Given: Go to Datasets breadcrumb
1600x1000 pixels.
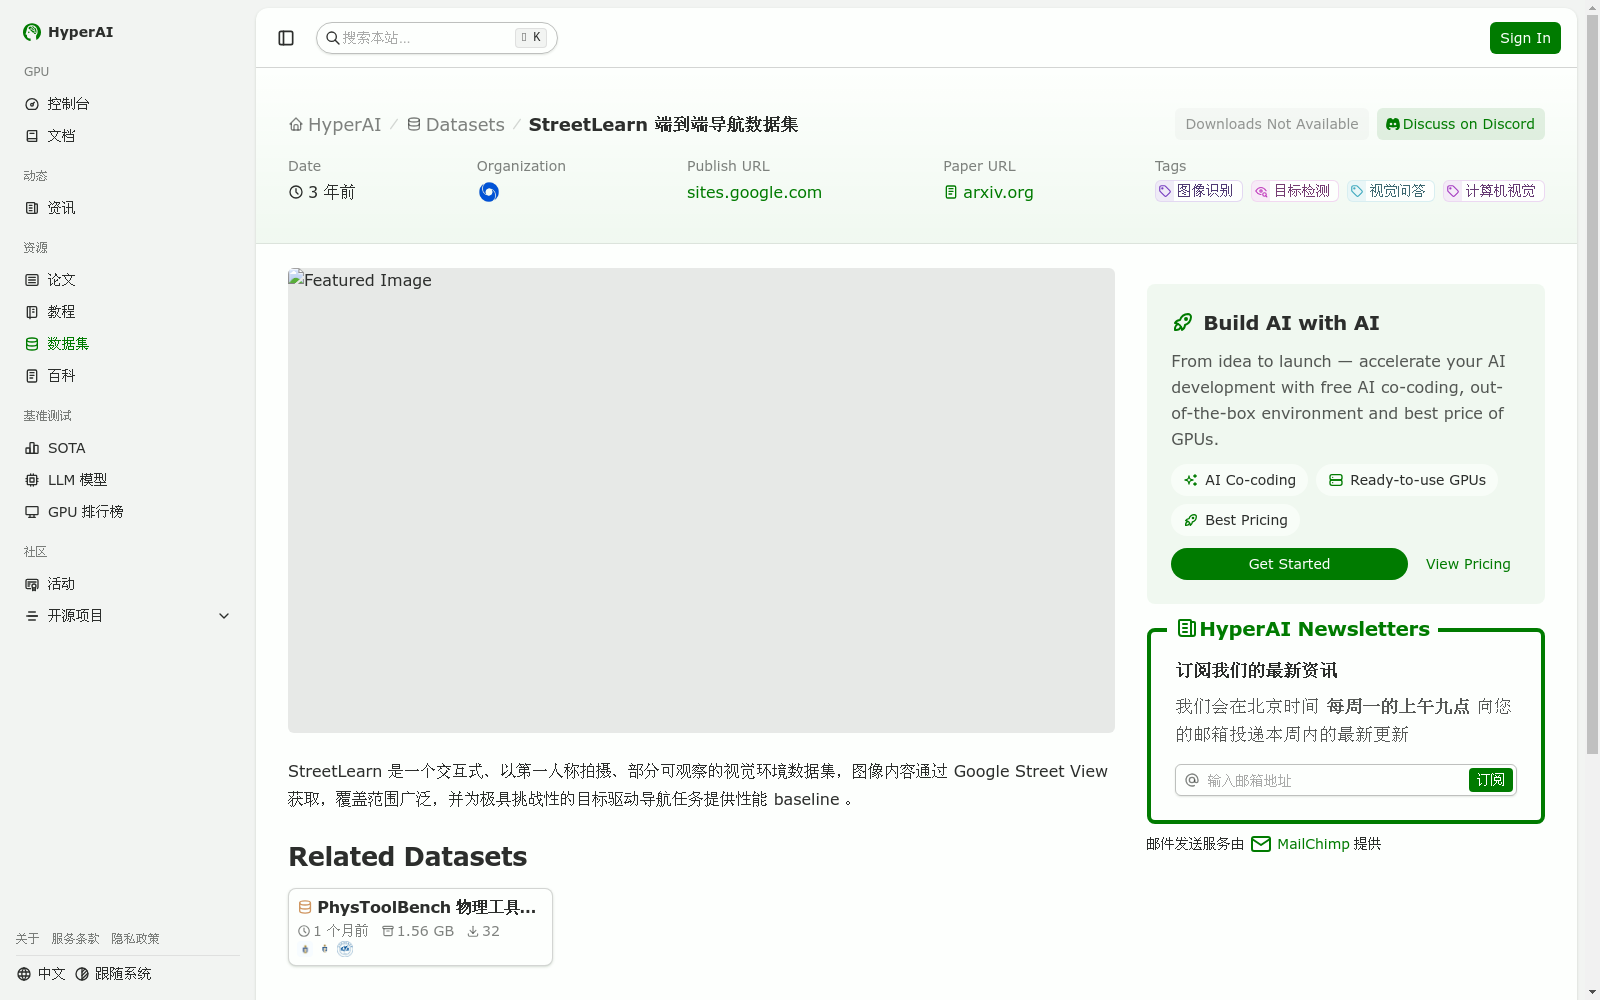Looking at the screenshot, I should click(x=455, y=125).
